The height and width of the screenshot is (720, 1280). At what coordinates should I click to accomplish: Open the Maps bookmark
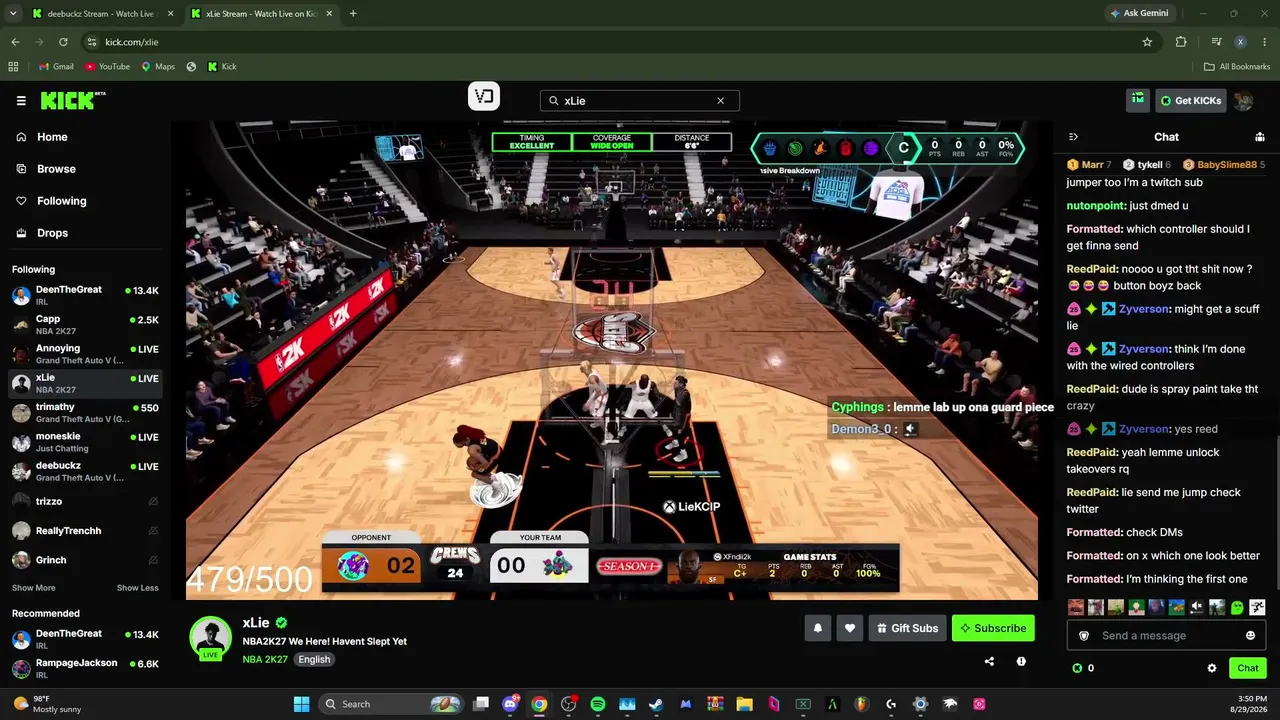[x=158, y=67]
